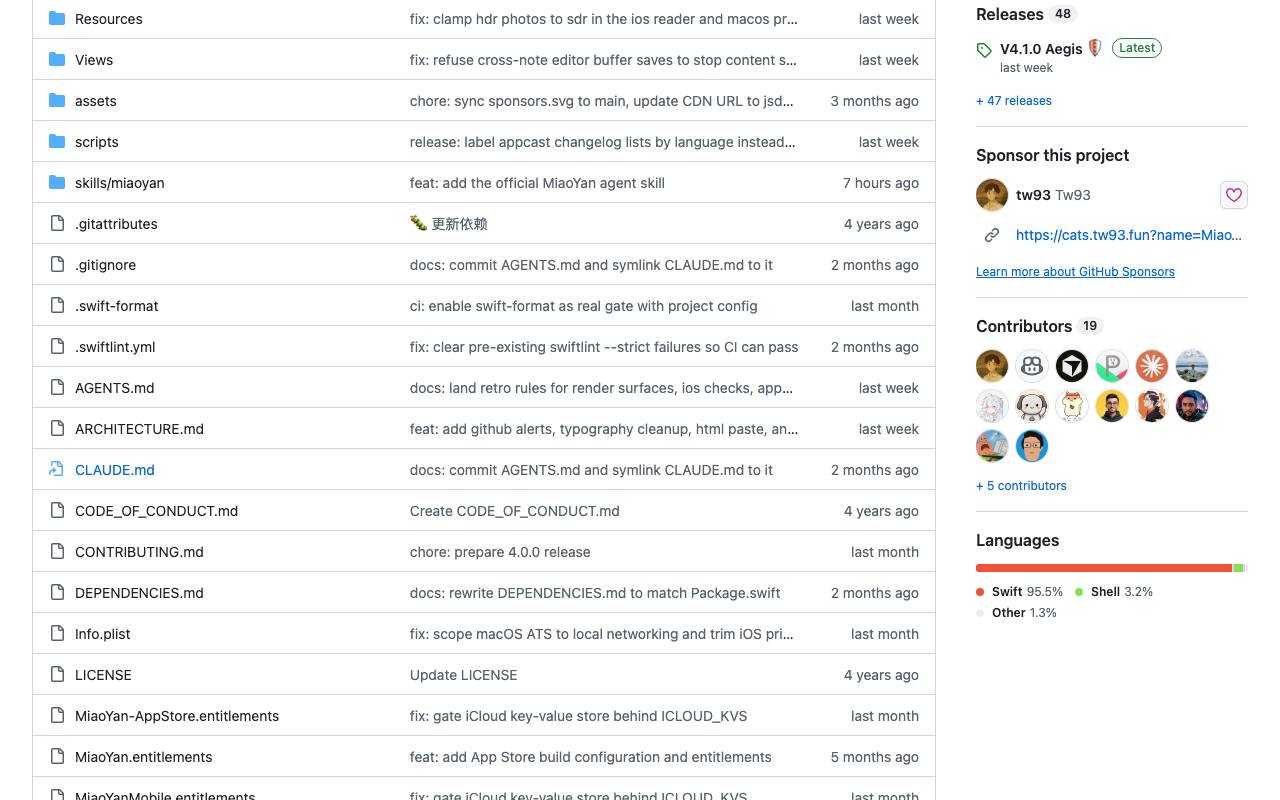Open the Contributors 19 heading link
Viewport: 1280px width, 800px height.
click(x=1040, y=326)
